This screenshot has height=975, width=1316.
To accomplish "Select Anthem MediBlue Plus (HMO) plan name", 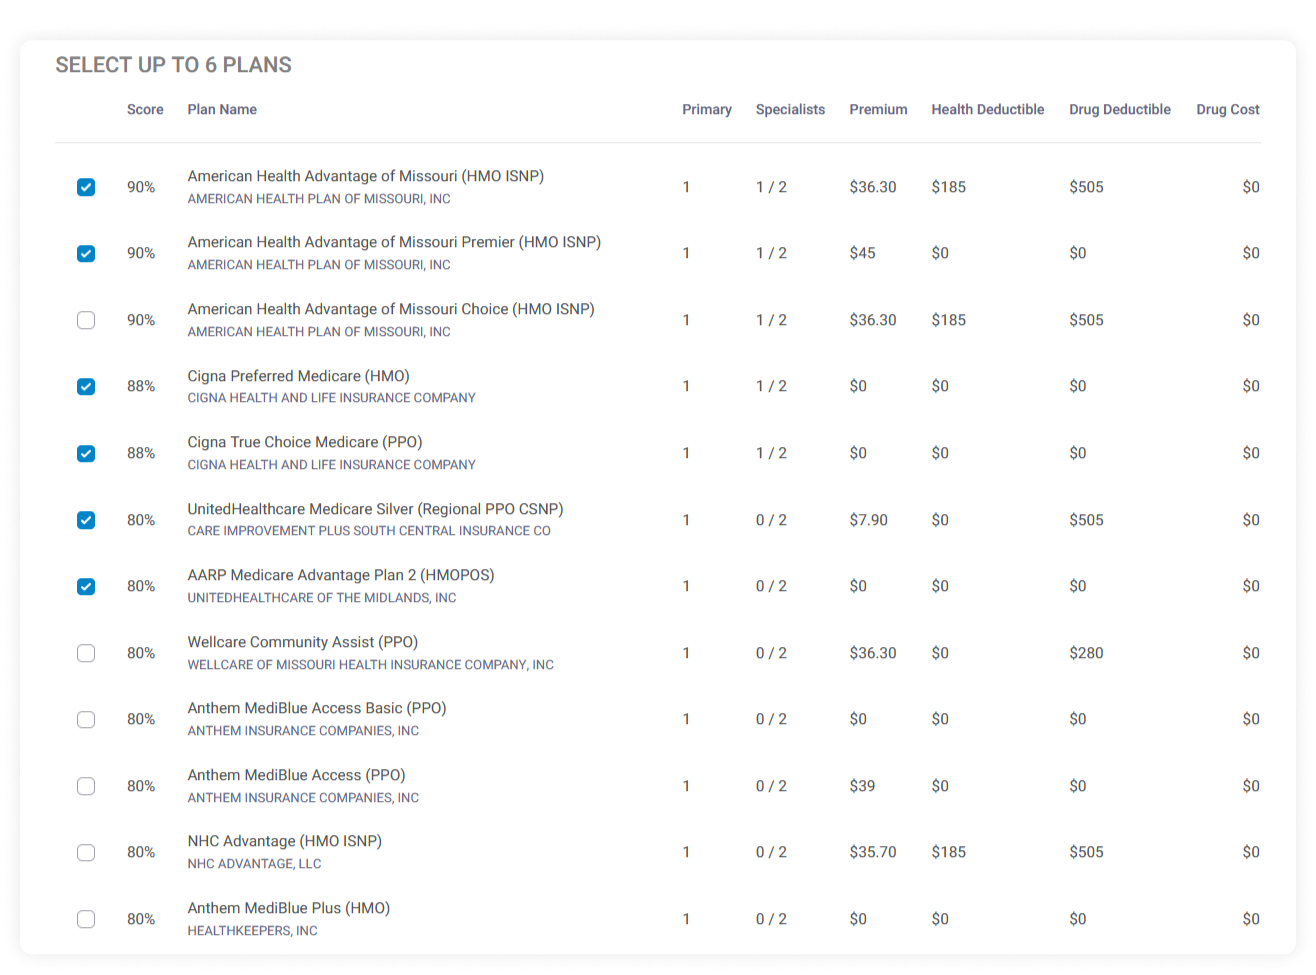I will 289,908.
